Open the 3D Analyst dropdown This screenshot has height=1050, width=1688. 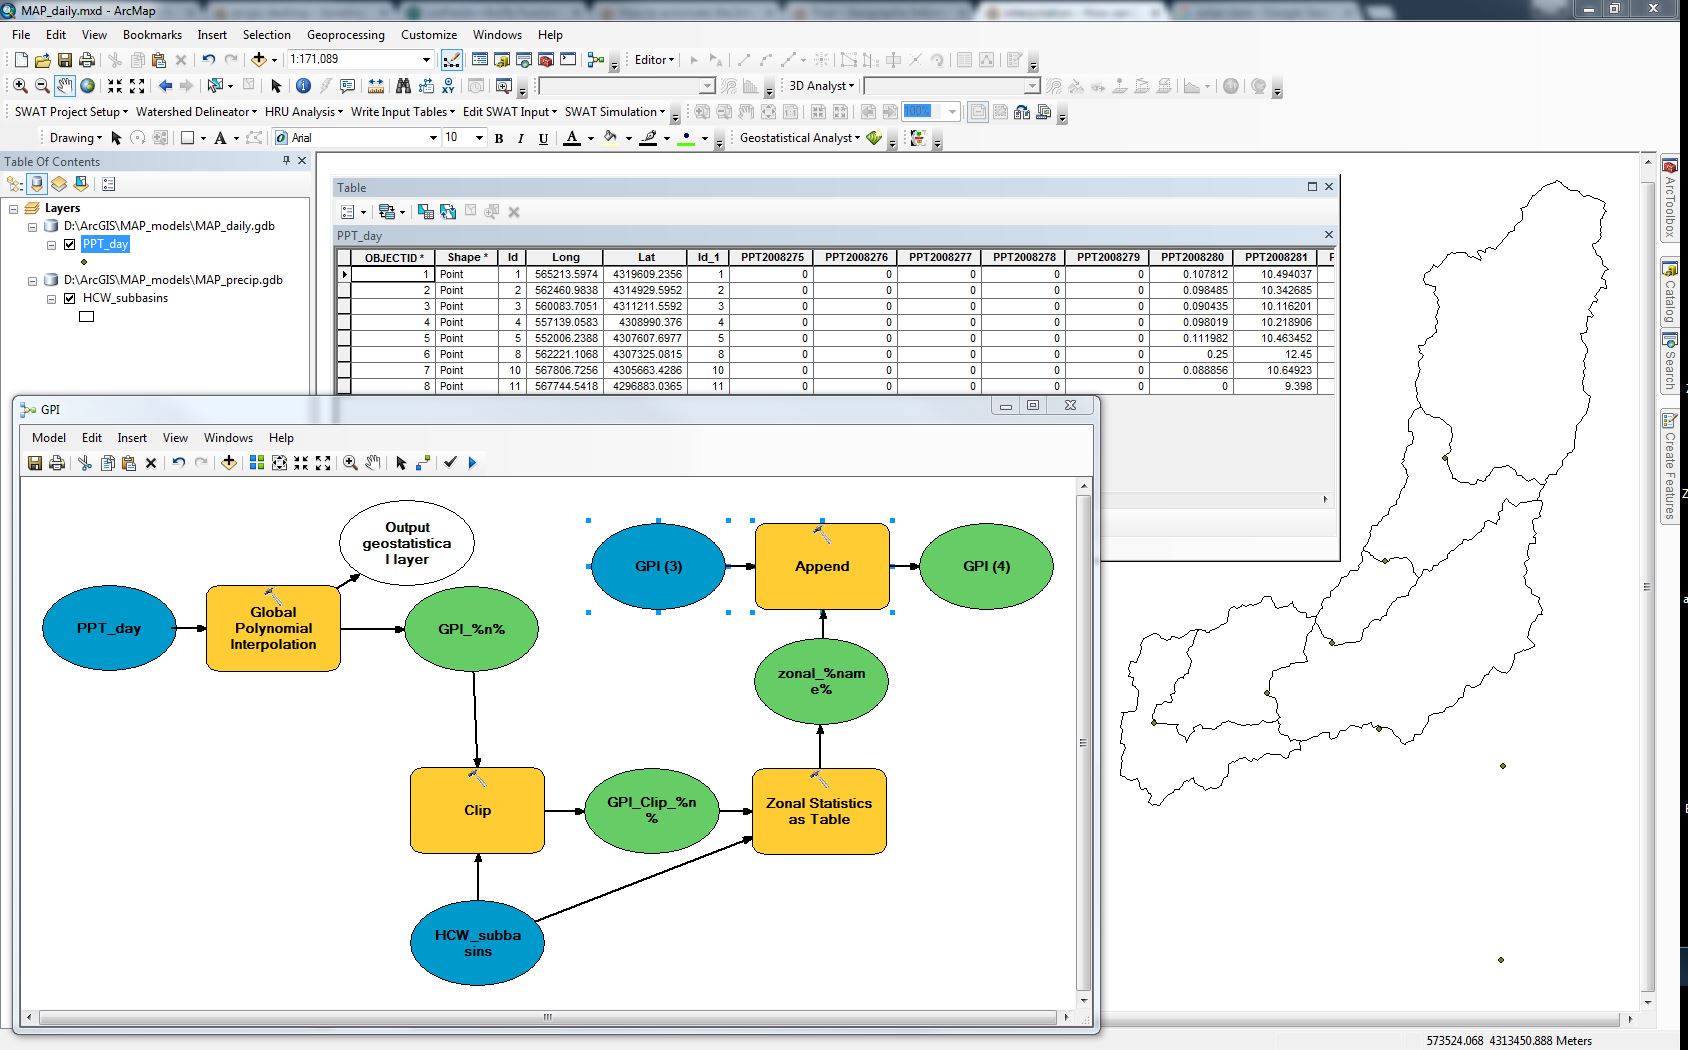pyautogui.click(x=822, y=86)
